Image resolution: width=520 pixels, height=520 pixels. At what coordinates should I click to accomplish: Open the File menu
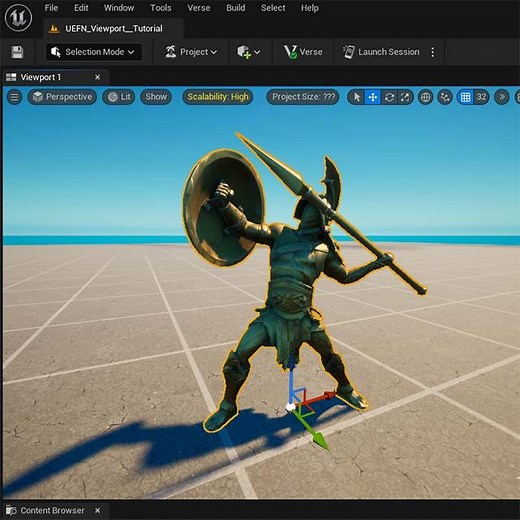click(51, 8)
